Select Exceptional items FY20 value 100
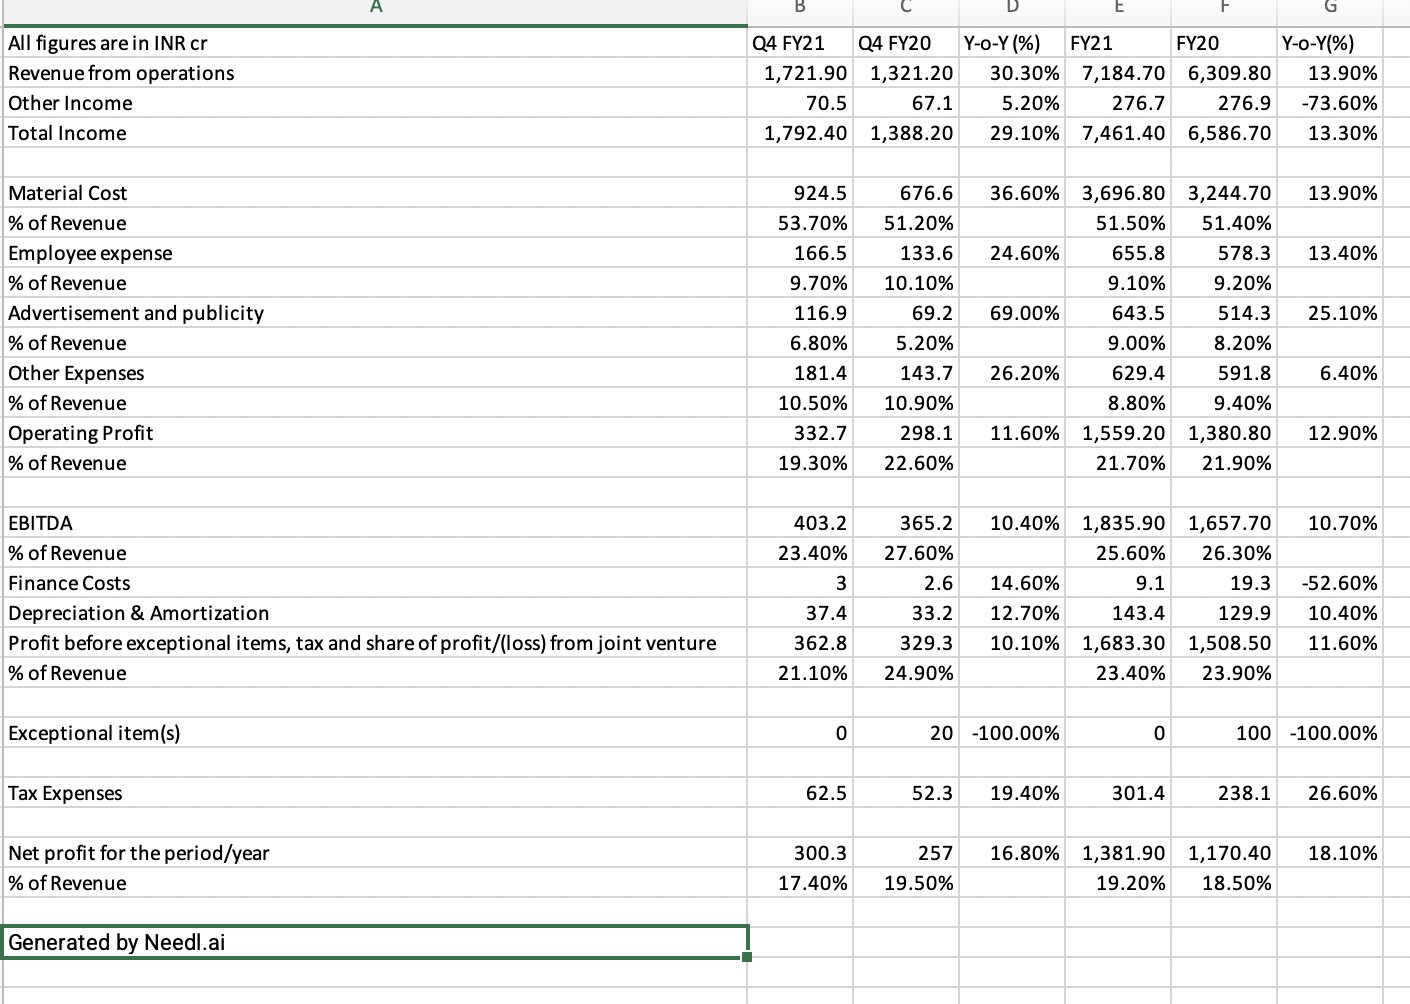 pos(1224,733)
